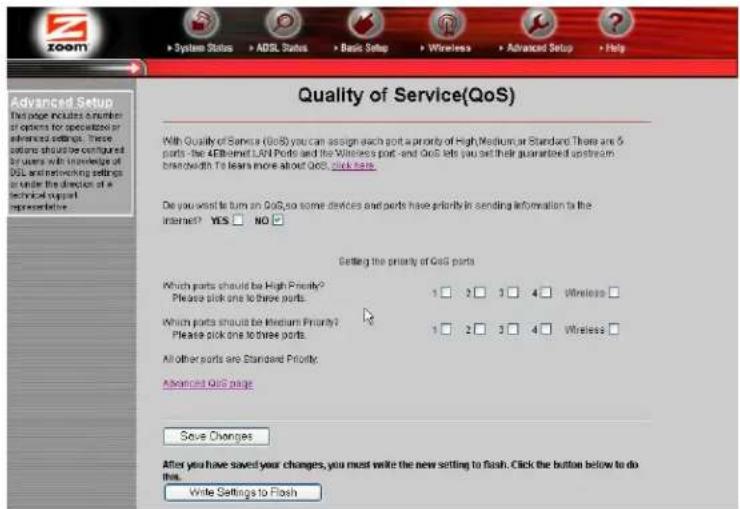
Task: Open the Basic Setup icon
Action: click(365, 22)
